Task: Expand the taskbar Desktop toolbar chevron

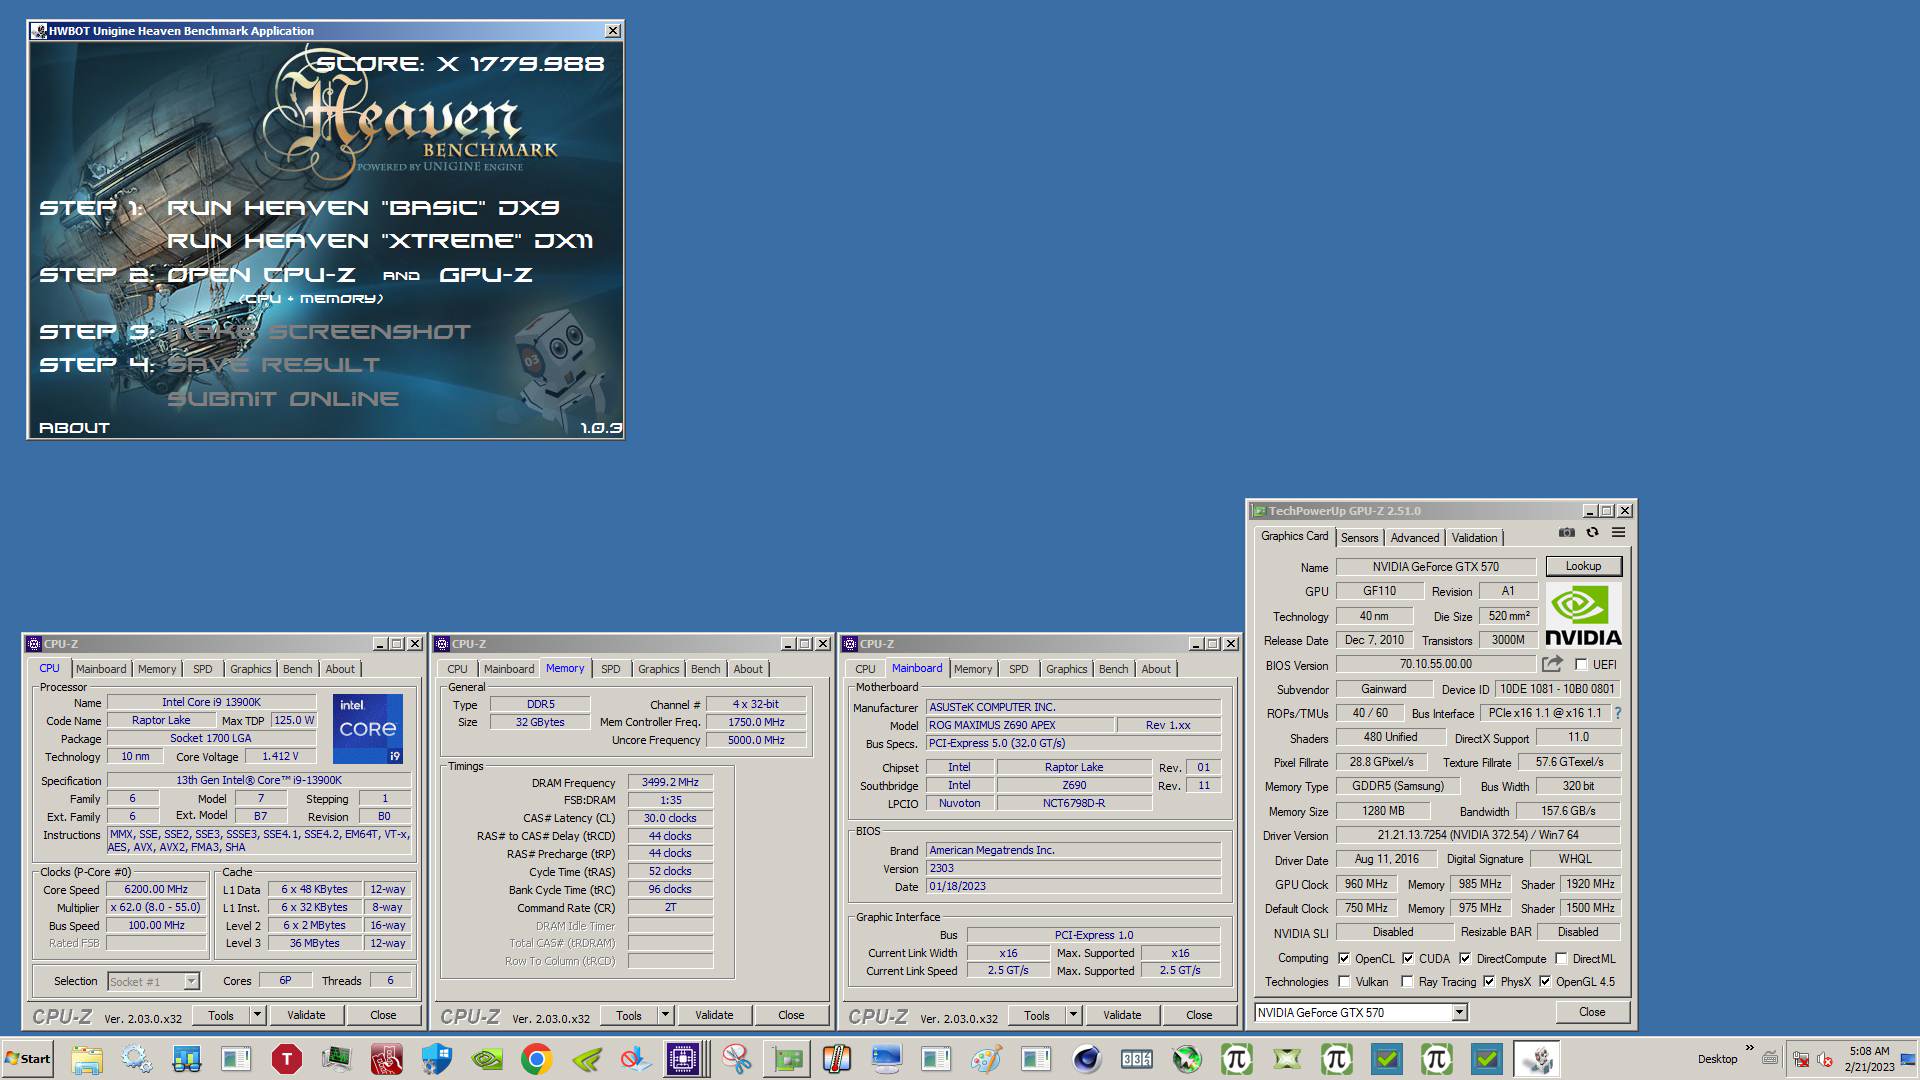Action: [x=1749, y=1048]
